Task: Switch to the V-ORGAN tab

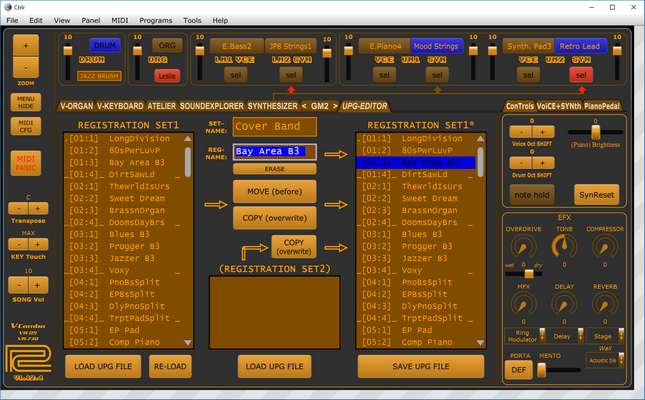Action: tap(77, 106)
